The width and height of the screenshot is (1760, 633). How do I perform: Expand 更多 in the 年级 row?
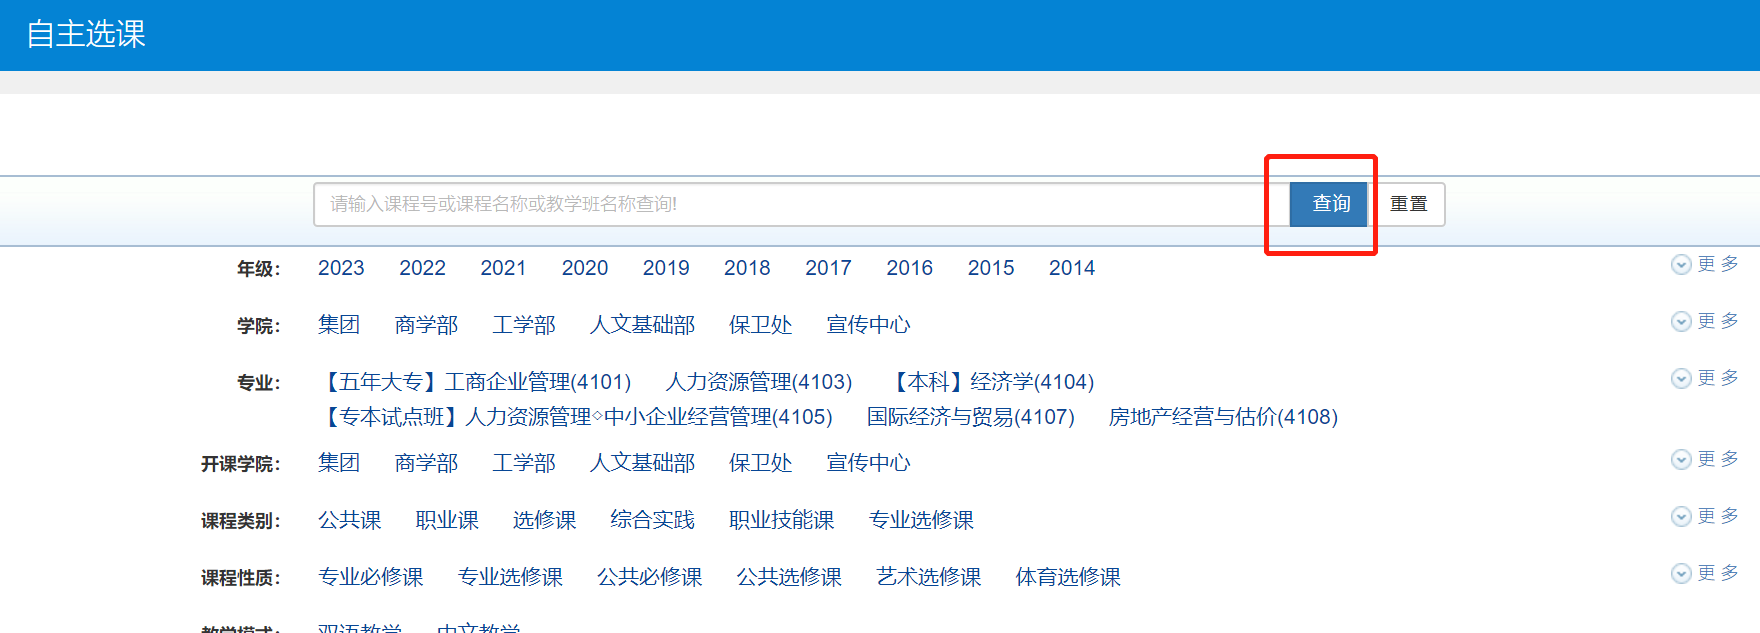[1705, 264]
